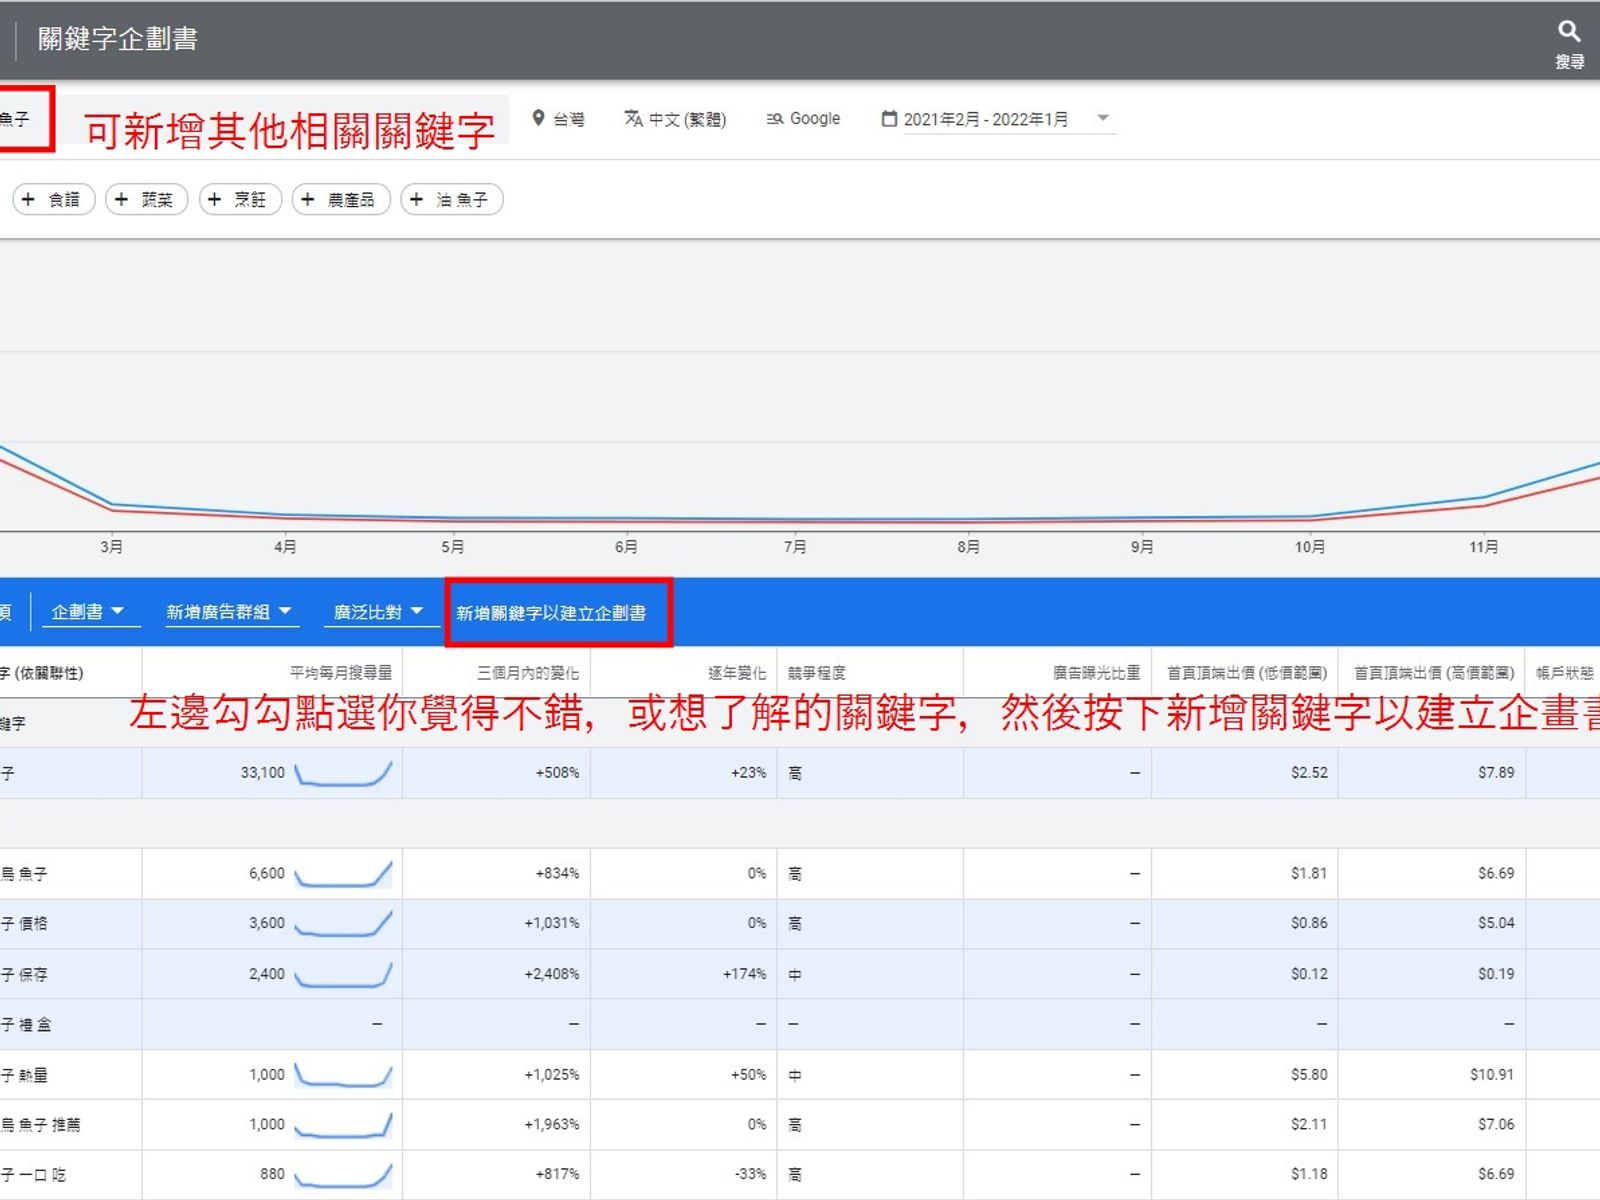Click the 11月 chart axis label
This screenshot has width=1600, height=1200.
(x=1484, y=547)
